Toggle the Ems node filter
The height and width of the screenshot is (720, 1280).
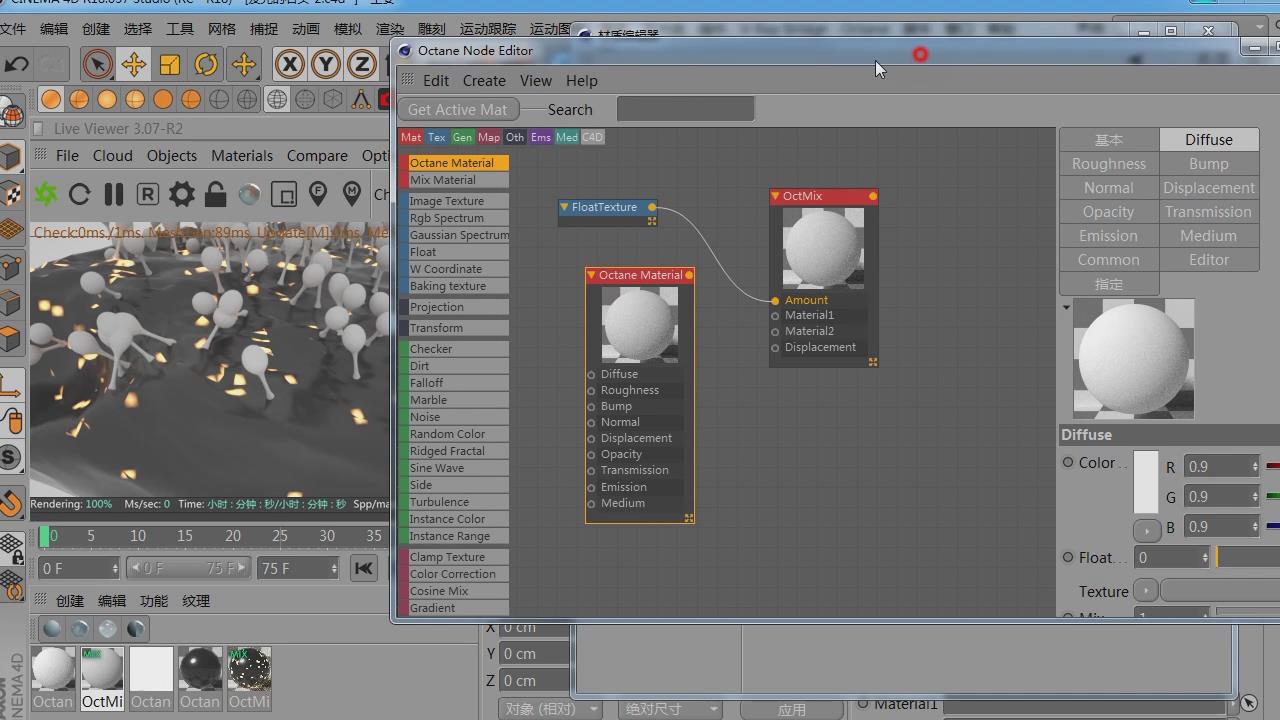click(541, 137)
